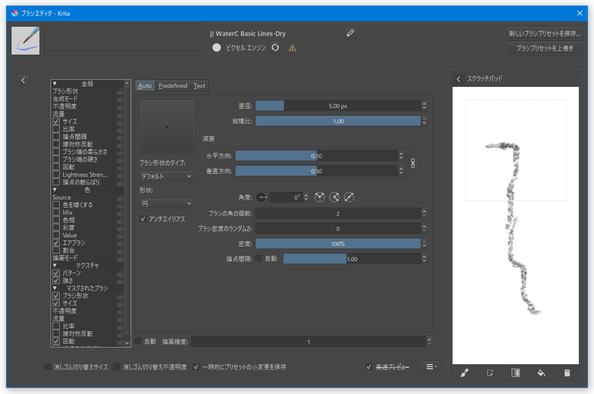
Task: Uncheck 一時的にプリセットの小変更を保存
Action: coord(196,367)
